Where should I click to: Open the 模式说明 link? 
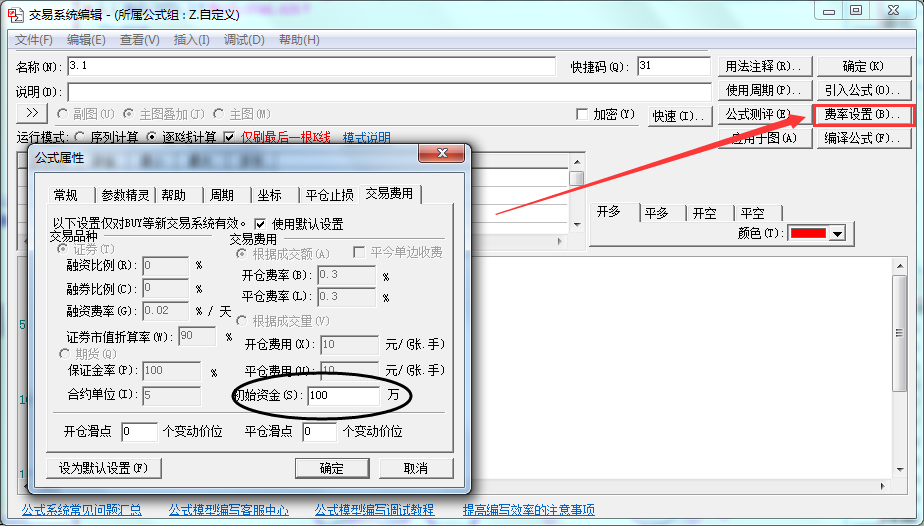pyautogui.click(x=367, y=138)
